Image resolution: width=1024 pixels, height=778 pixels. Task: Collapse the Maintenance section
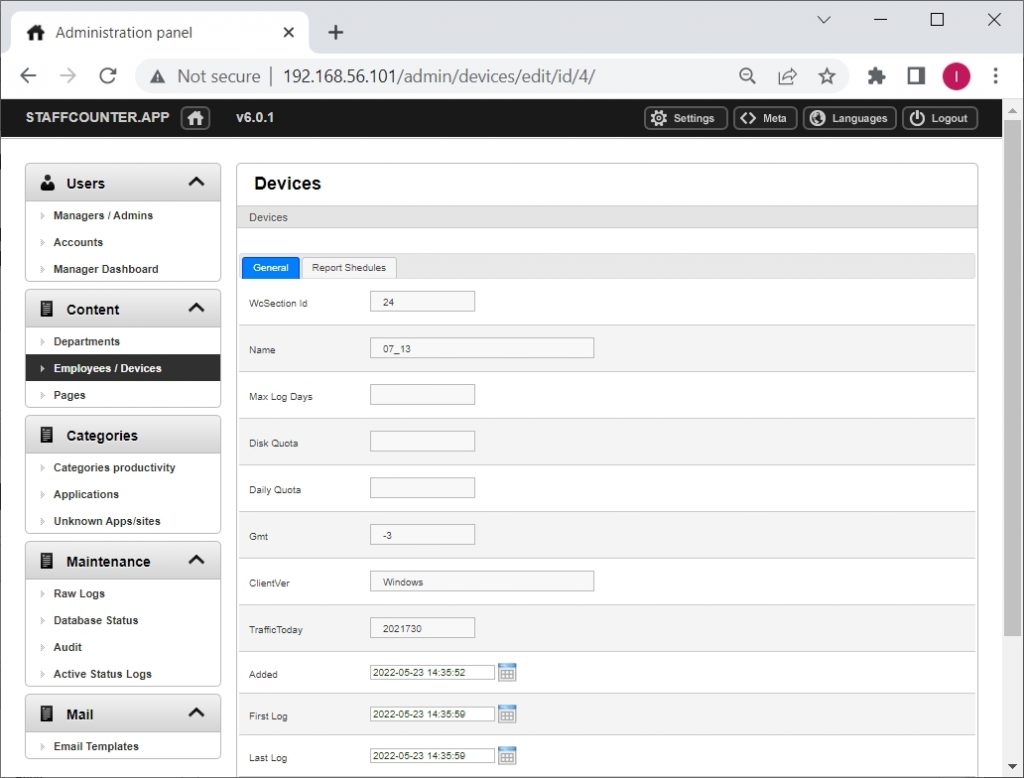pyautogui.click(x=196, y=560)
